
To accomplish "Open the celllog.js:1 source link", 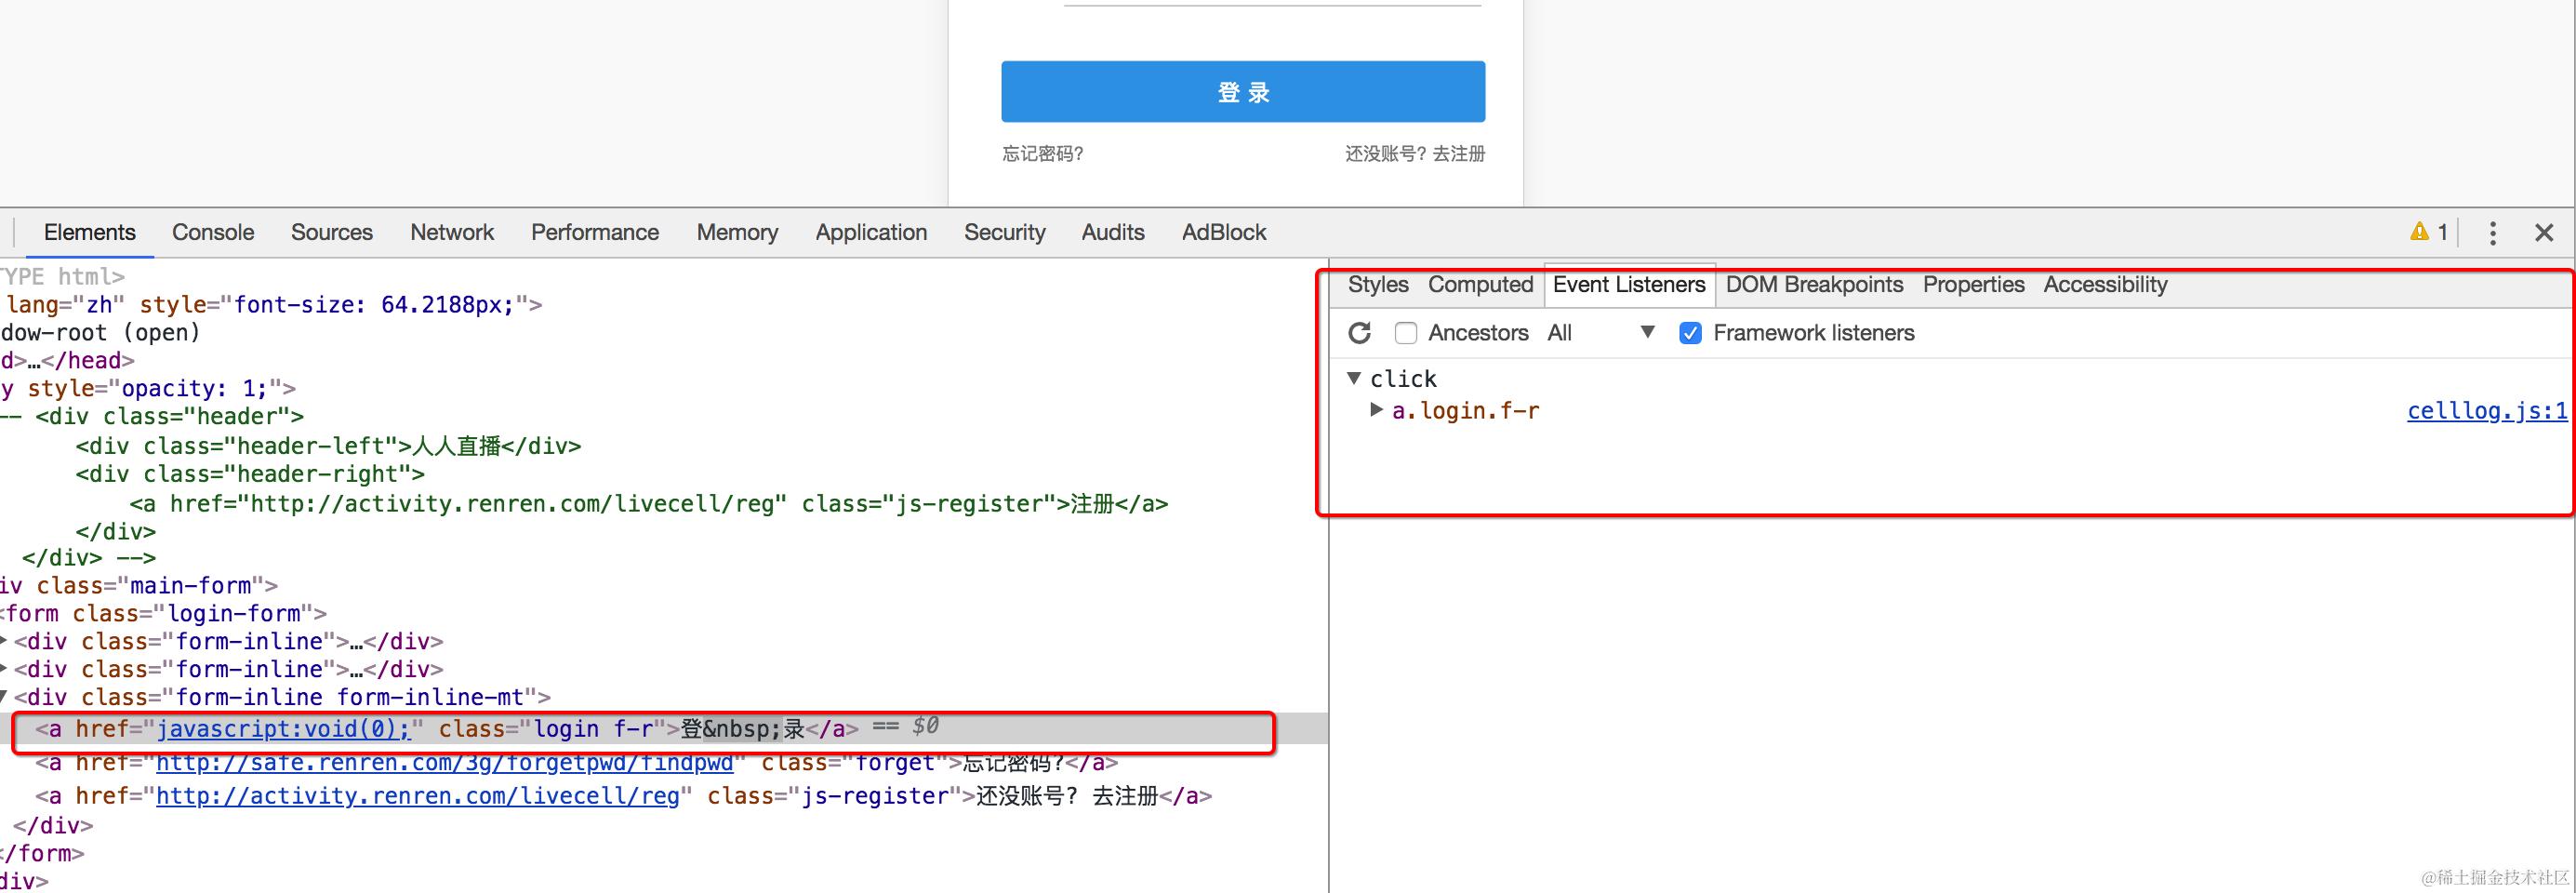I will 2487,410.
